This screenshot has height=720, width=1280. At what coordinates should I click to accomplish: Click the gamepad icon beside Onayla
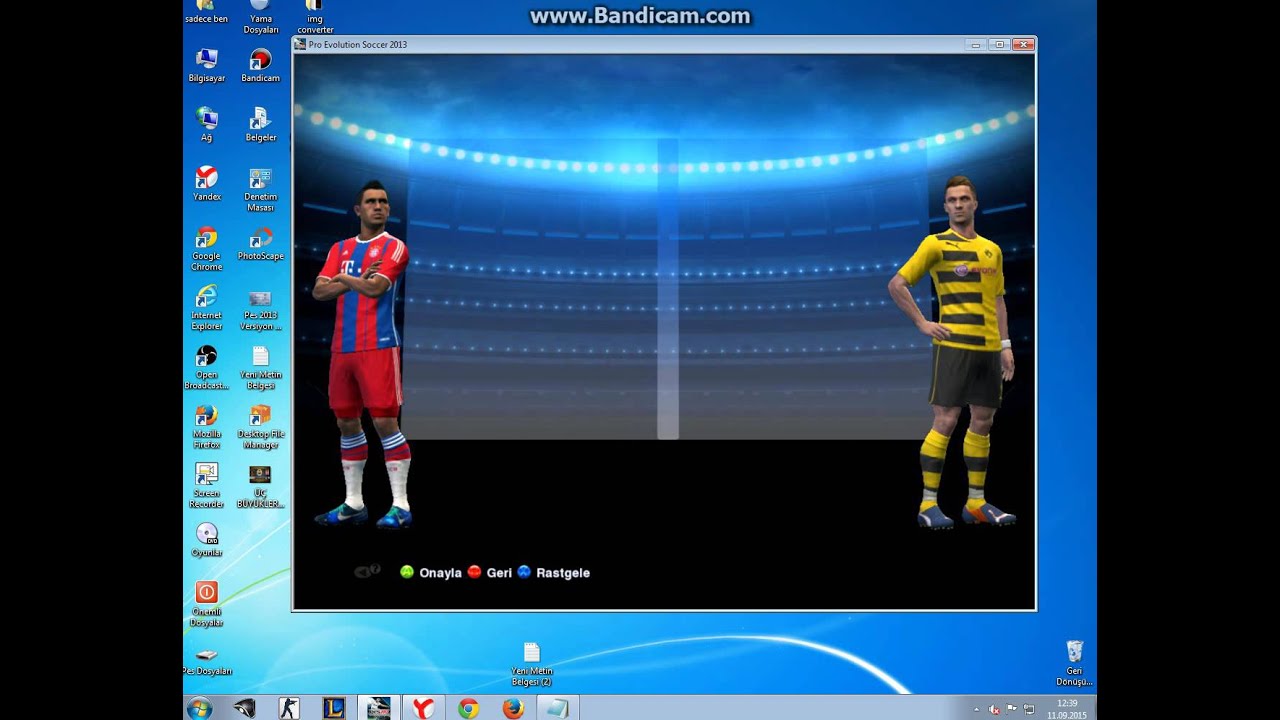(367, 571)
